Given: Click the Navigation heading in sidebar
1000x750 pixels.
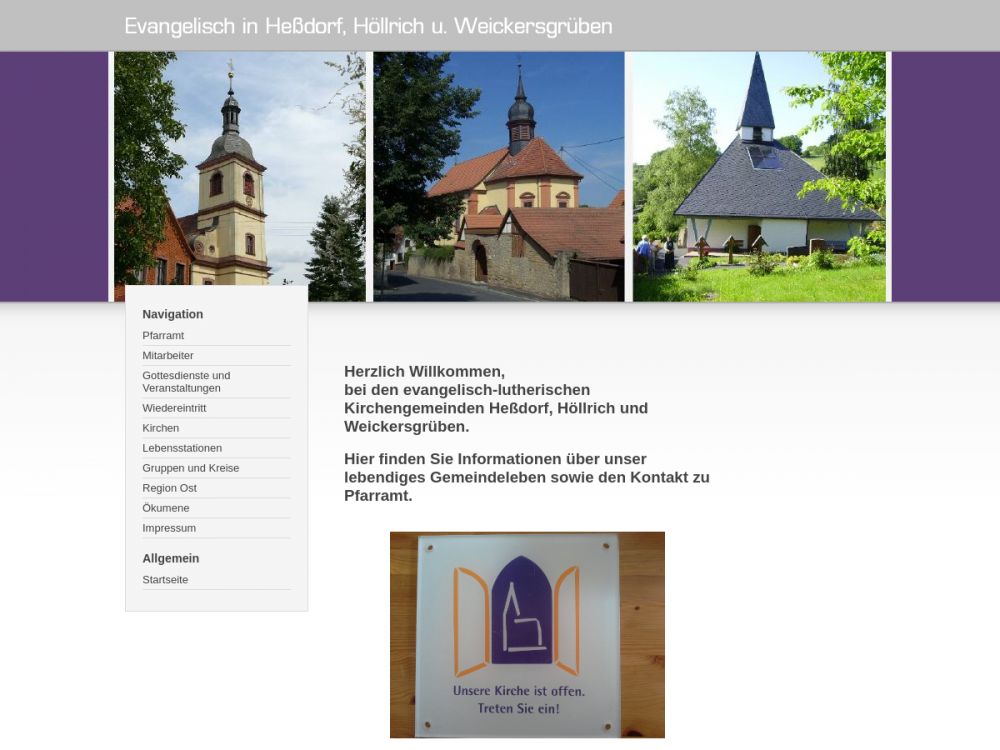Looking at the screenshot, I should (173, 314).
